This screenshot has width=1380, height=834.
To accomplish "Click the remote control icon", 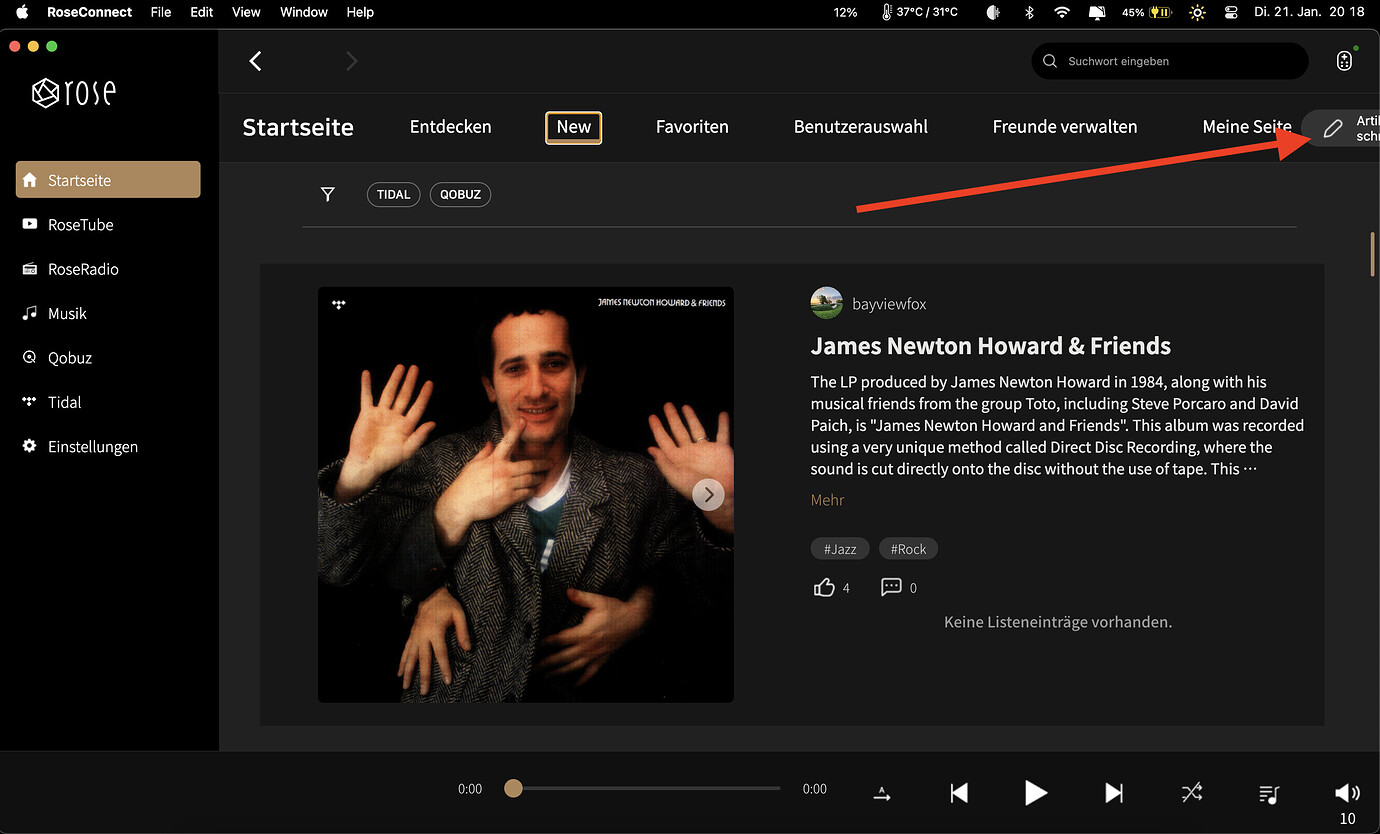I will 1344,61.
